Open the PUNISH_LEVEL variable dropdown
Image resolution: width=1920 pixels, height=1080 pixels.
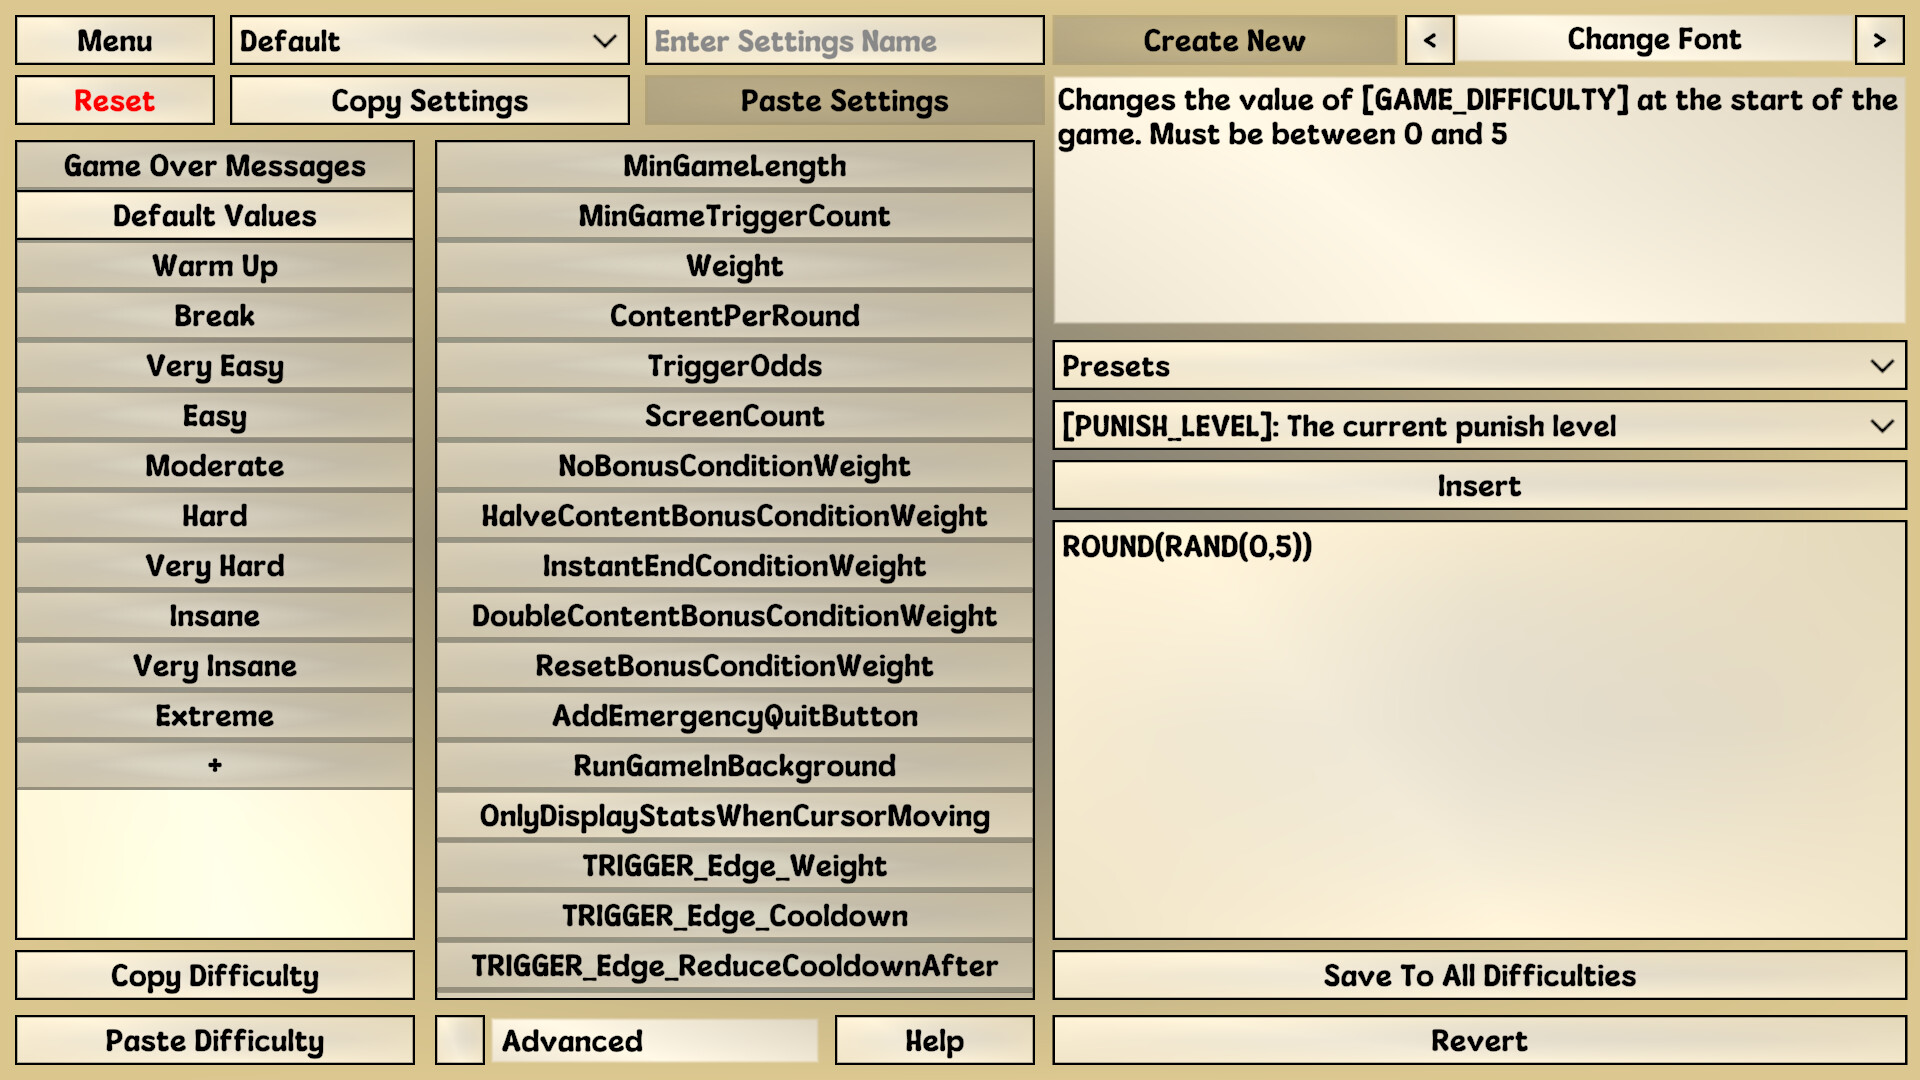[1479, 426]
